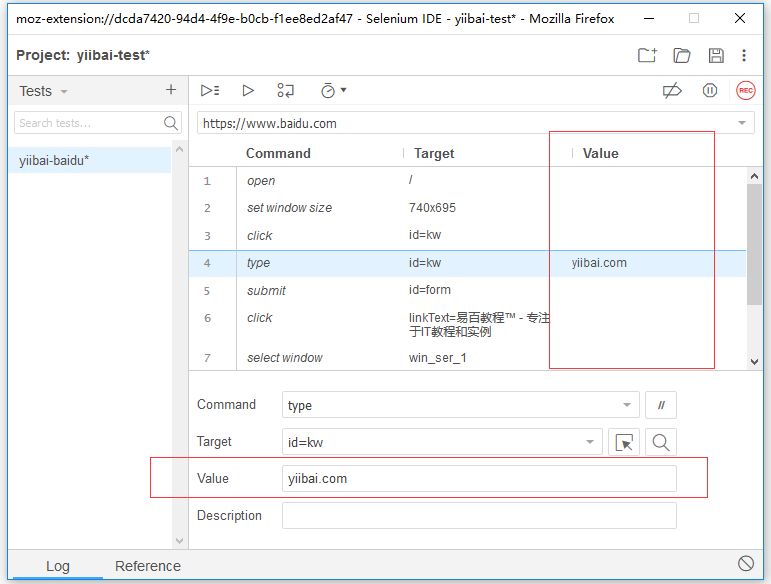Open Target field dropdown arrow
771x584 pixels.
[590, 442]
